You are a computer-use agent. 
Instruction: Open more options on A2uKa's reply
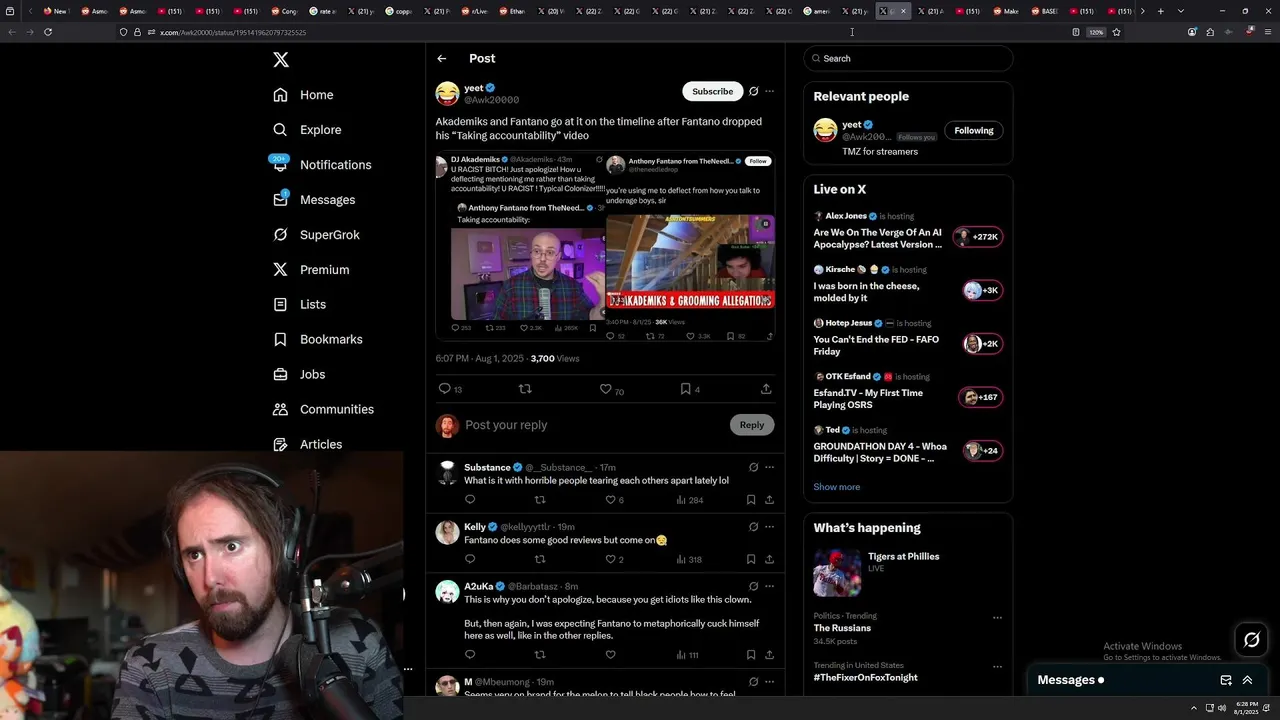point(769,586)
